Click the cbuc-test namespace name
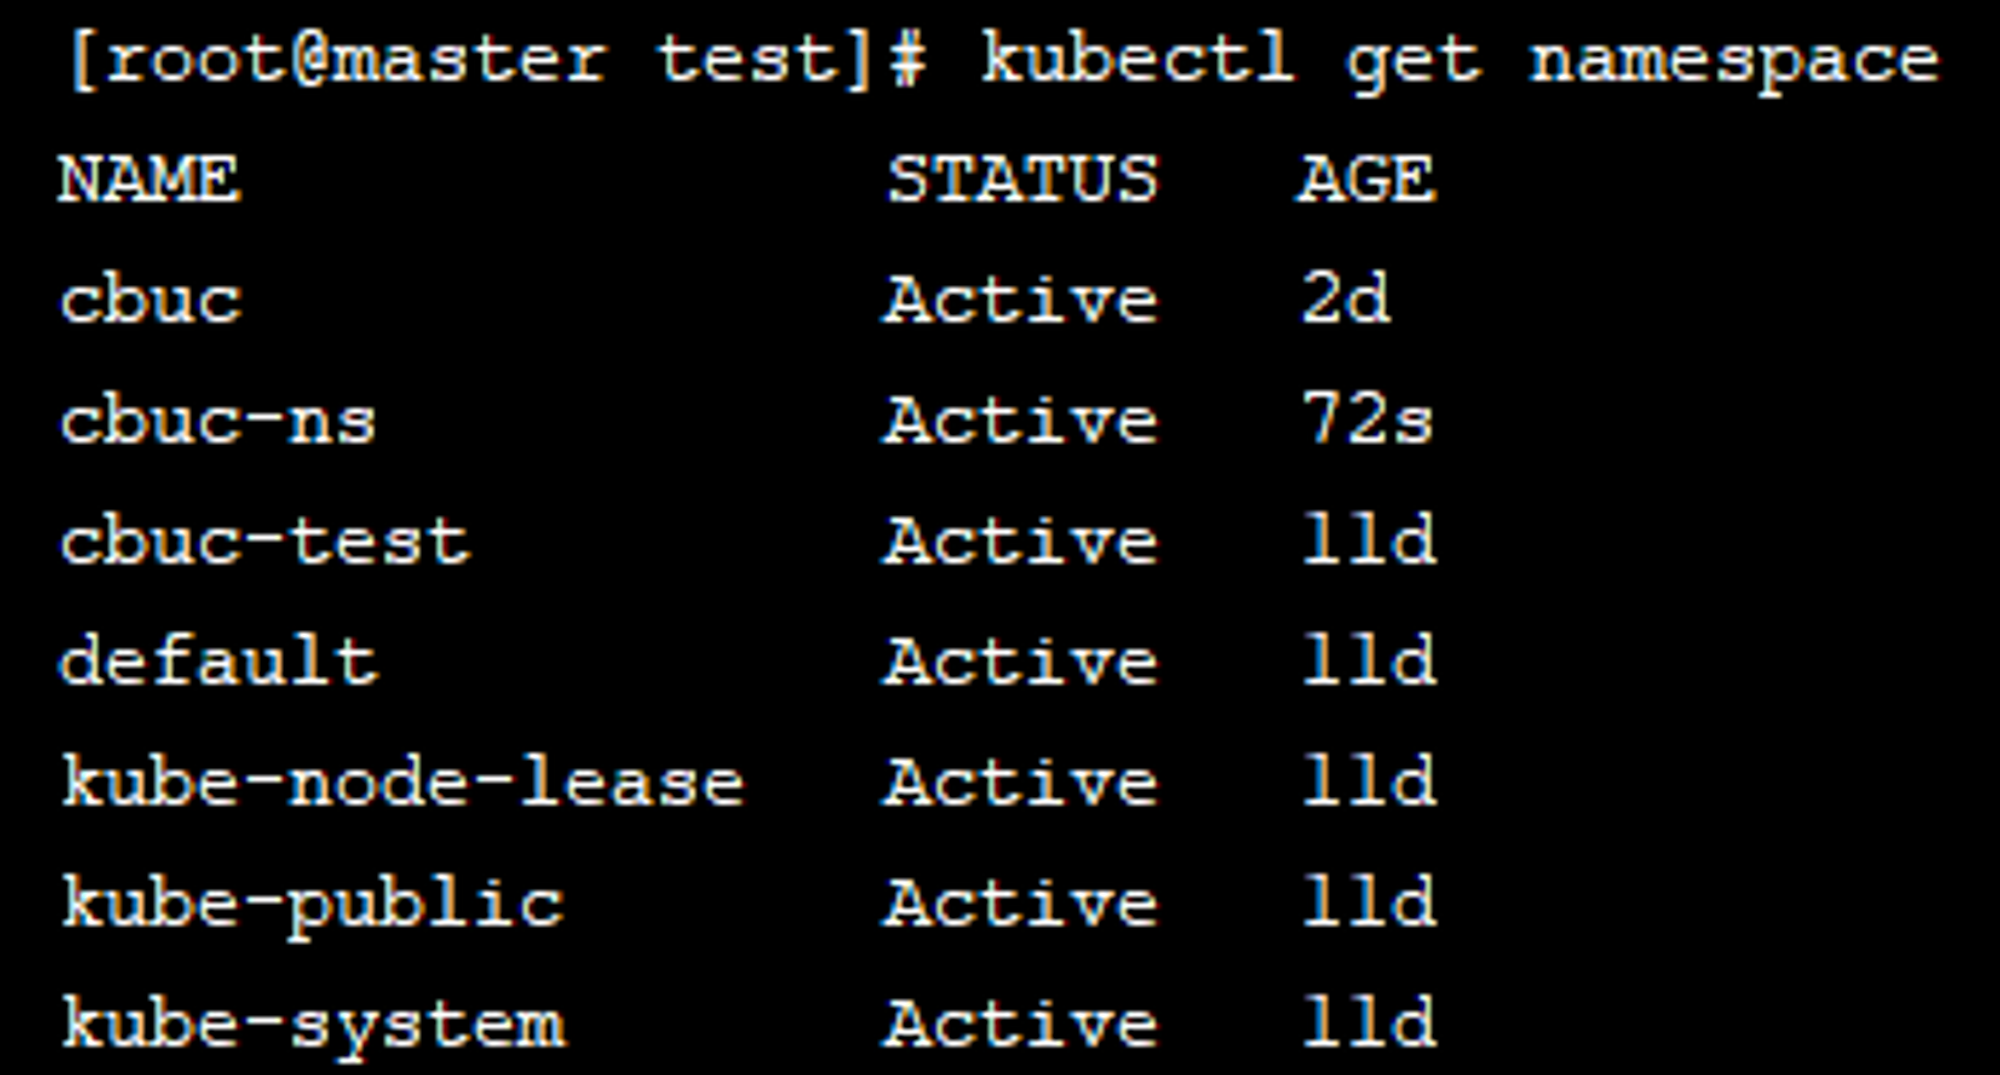Image resolution: width=2000 pixels, height=1075 pixels. click(x=265, y=541)
